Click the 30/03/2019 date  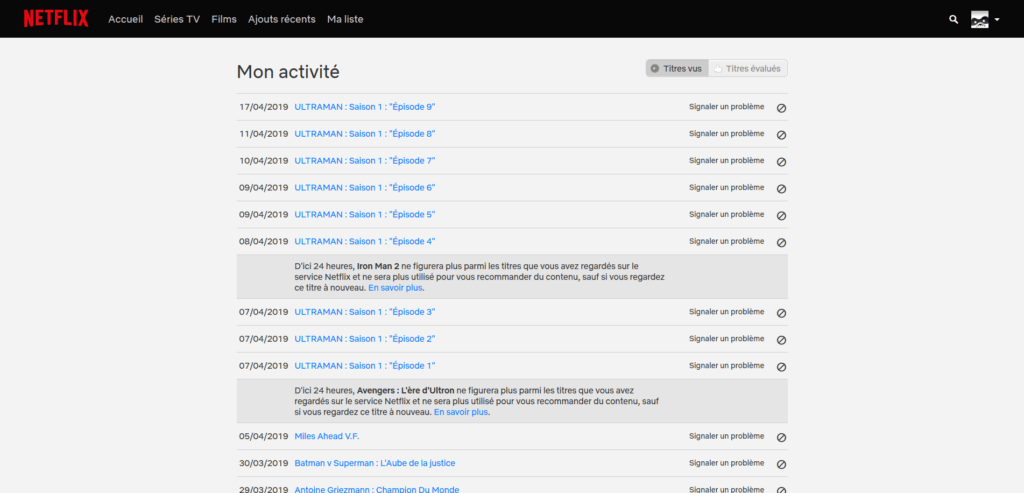pos(263,463)
